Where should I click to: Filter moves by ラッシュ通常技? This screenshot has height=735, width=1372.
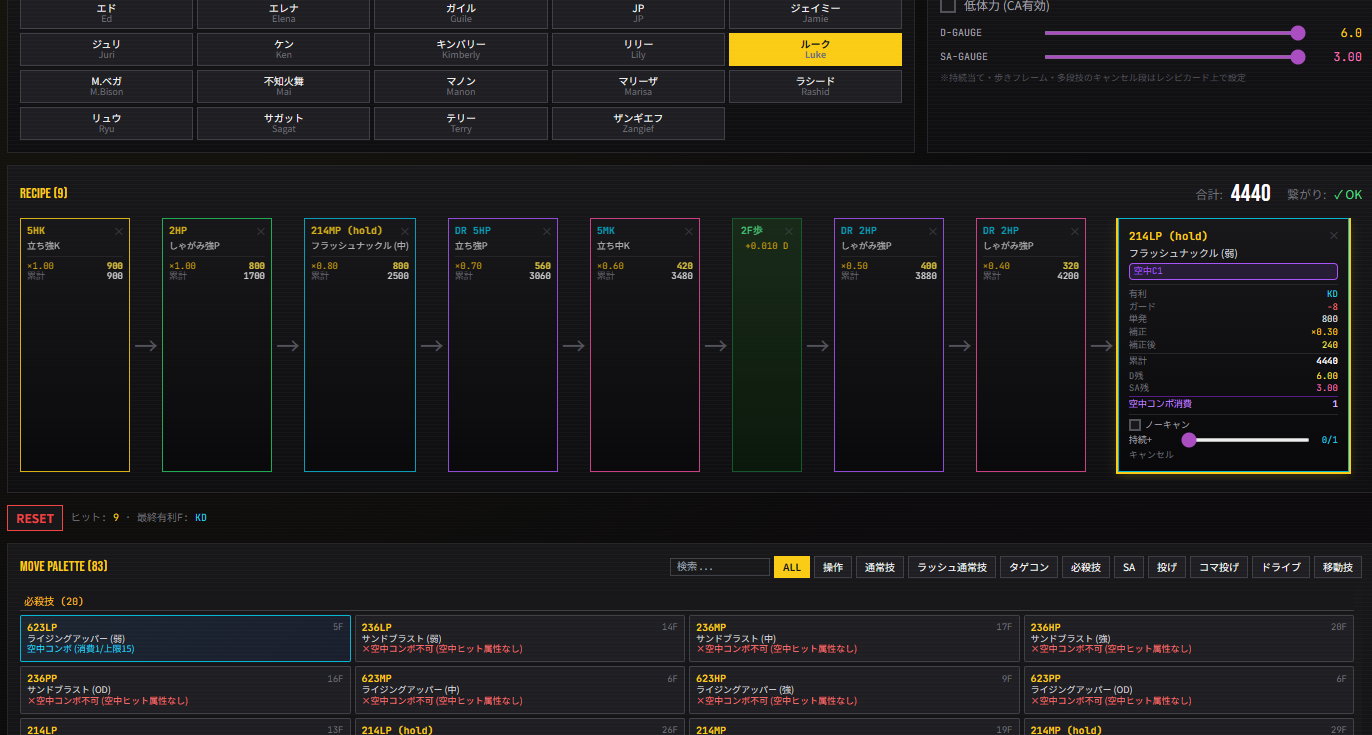(x=951, y=567)
